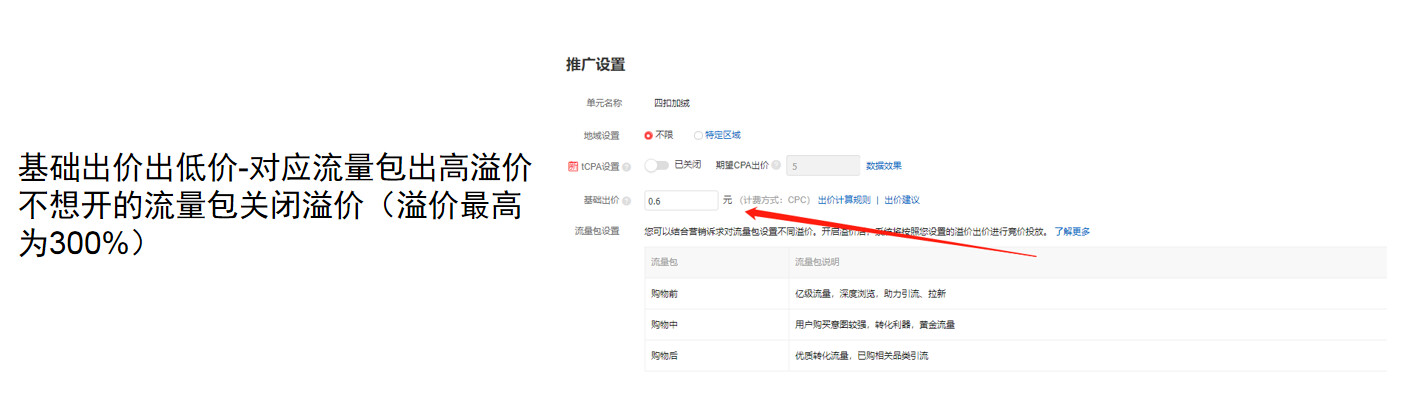This screenshot has height=413, width=1402.
Task: Select the 购物前 traffic package row
Action: [x=665, y=294]
